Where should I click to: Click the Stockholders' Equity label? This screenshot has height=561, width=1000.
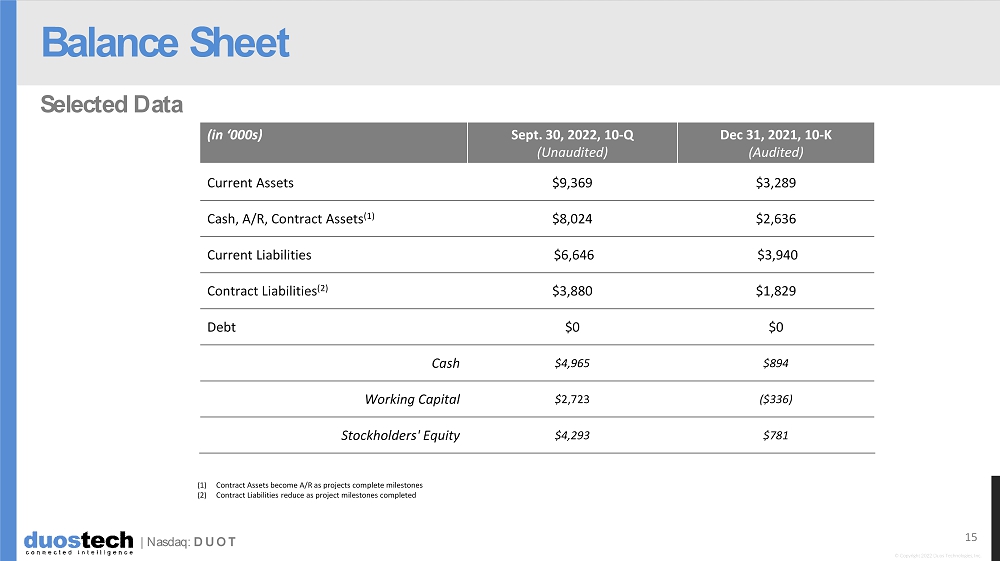pos(400,435)
